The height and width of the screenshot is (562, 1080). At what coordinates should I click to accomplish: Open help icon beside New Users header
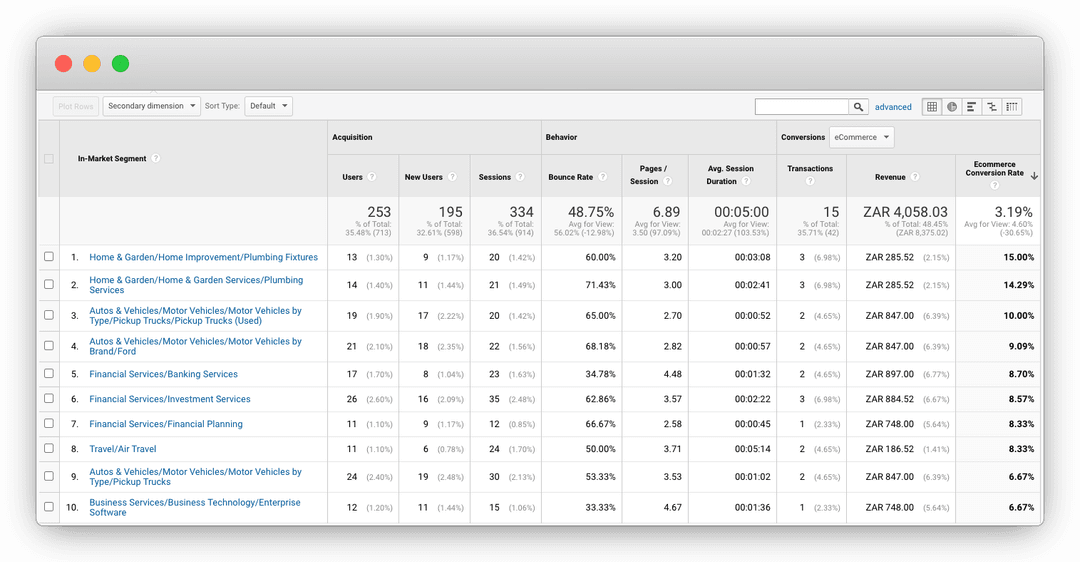coord(453,177)
